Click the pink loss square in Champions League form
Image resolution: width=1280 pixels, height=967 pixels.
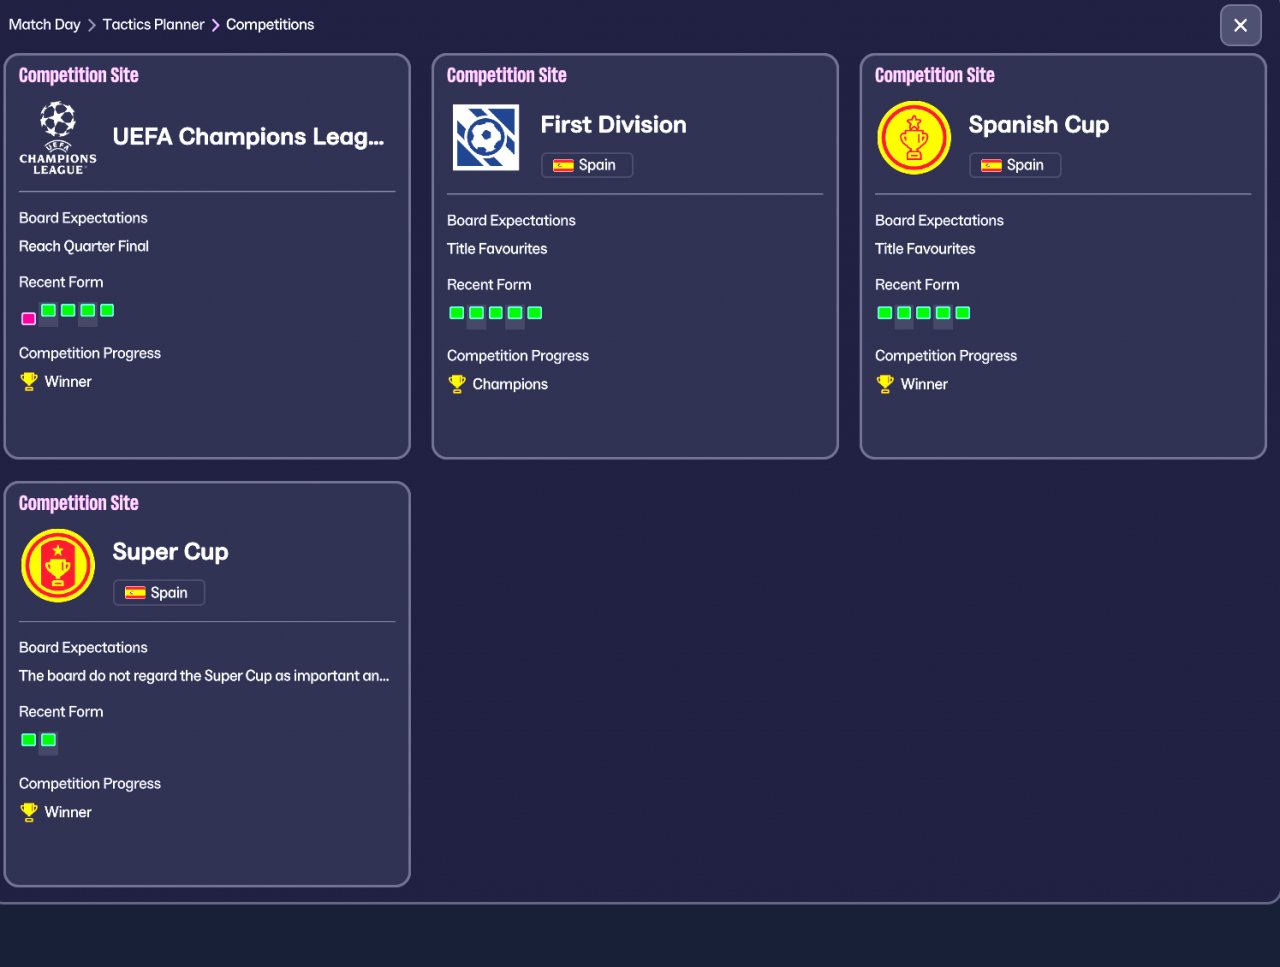[x=29, y=318]
